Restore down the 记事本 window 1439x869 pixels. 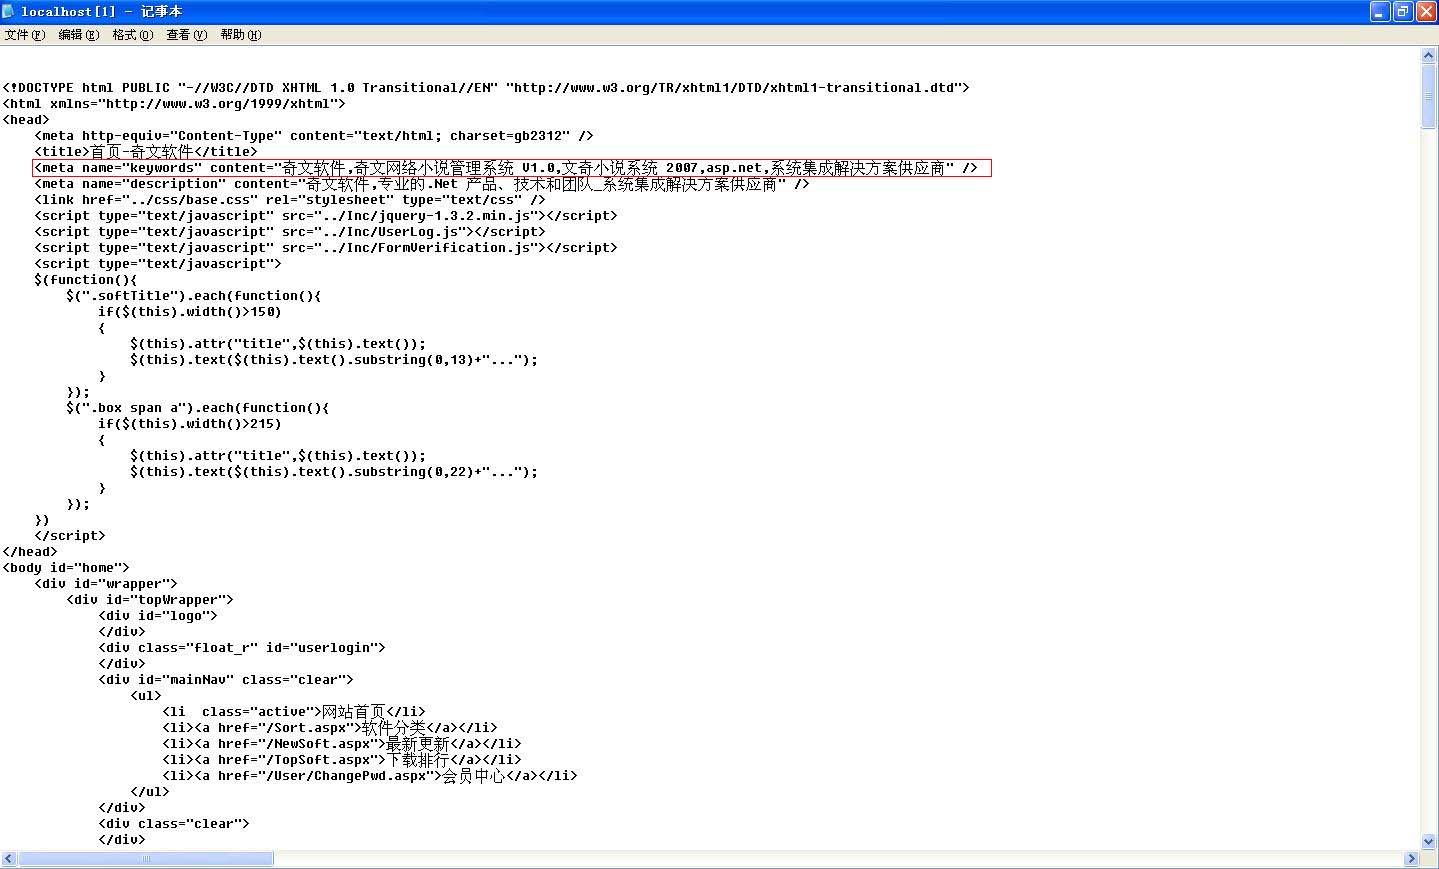coord(1403,12)
